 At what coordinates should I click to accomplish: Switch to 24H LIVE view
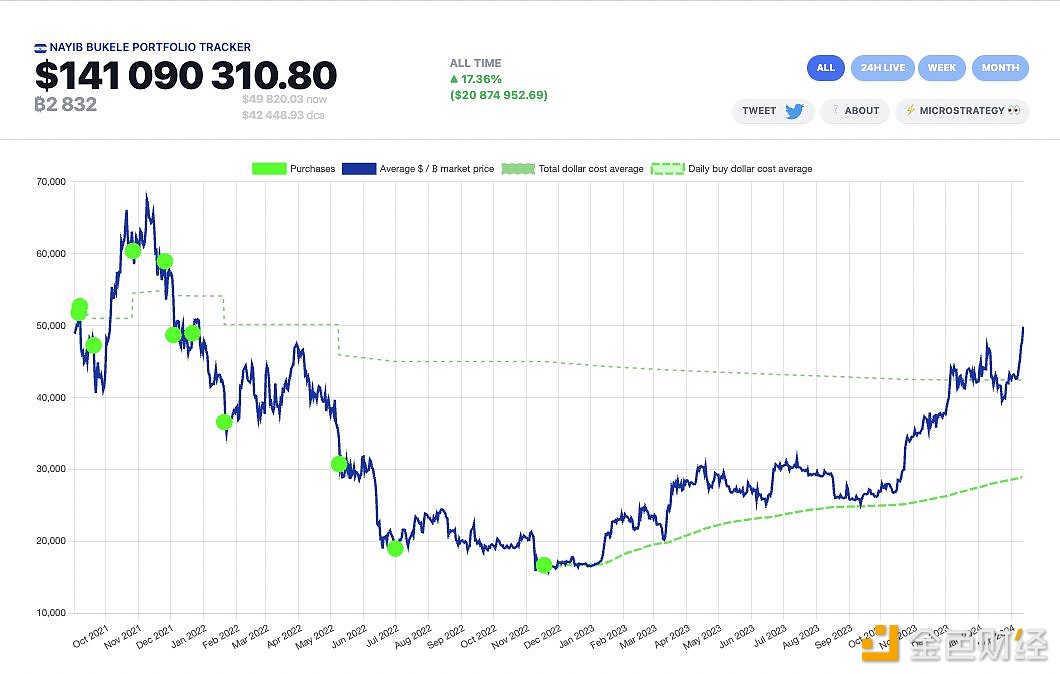coord(882,68)
